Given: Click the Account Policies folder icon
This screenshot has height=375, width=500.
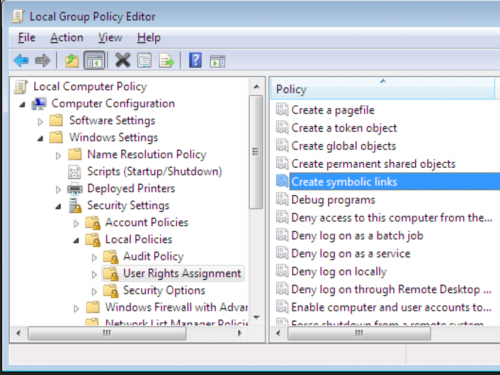Looking at the screenshot, I should point(93,223).
